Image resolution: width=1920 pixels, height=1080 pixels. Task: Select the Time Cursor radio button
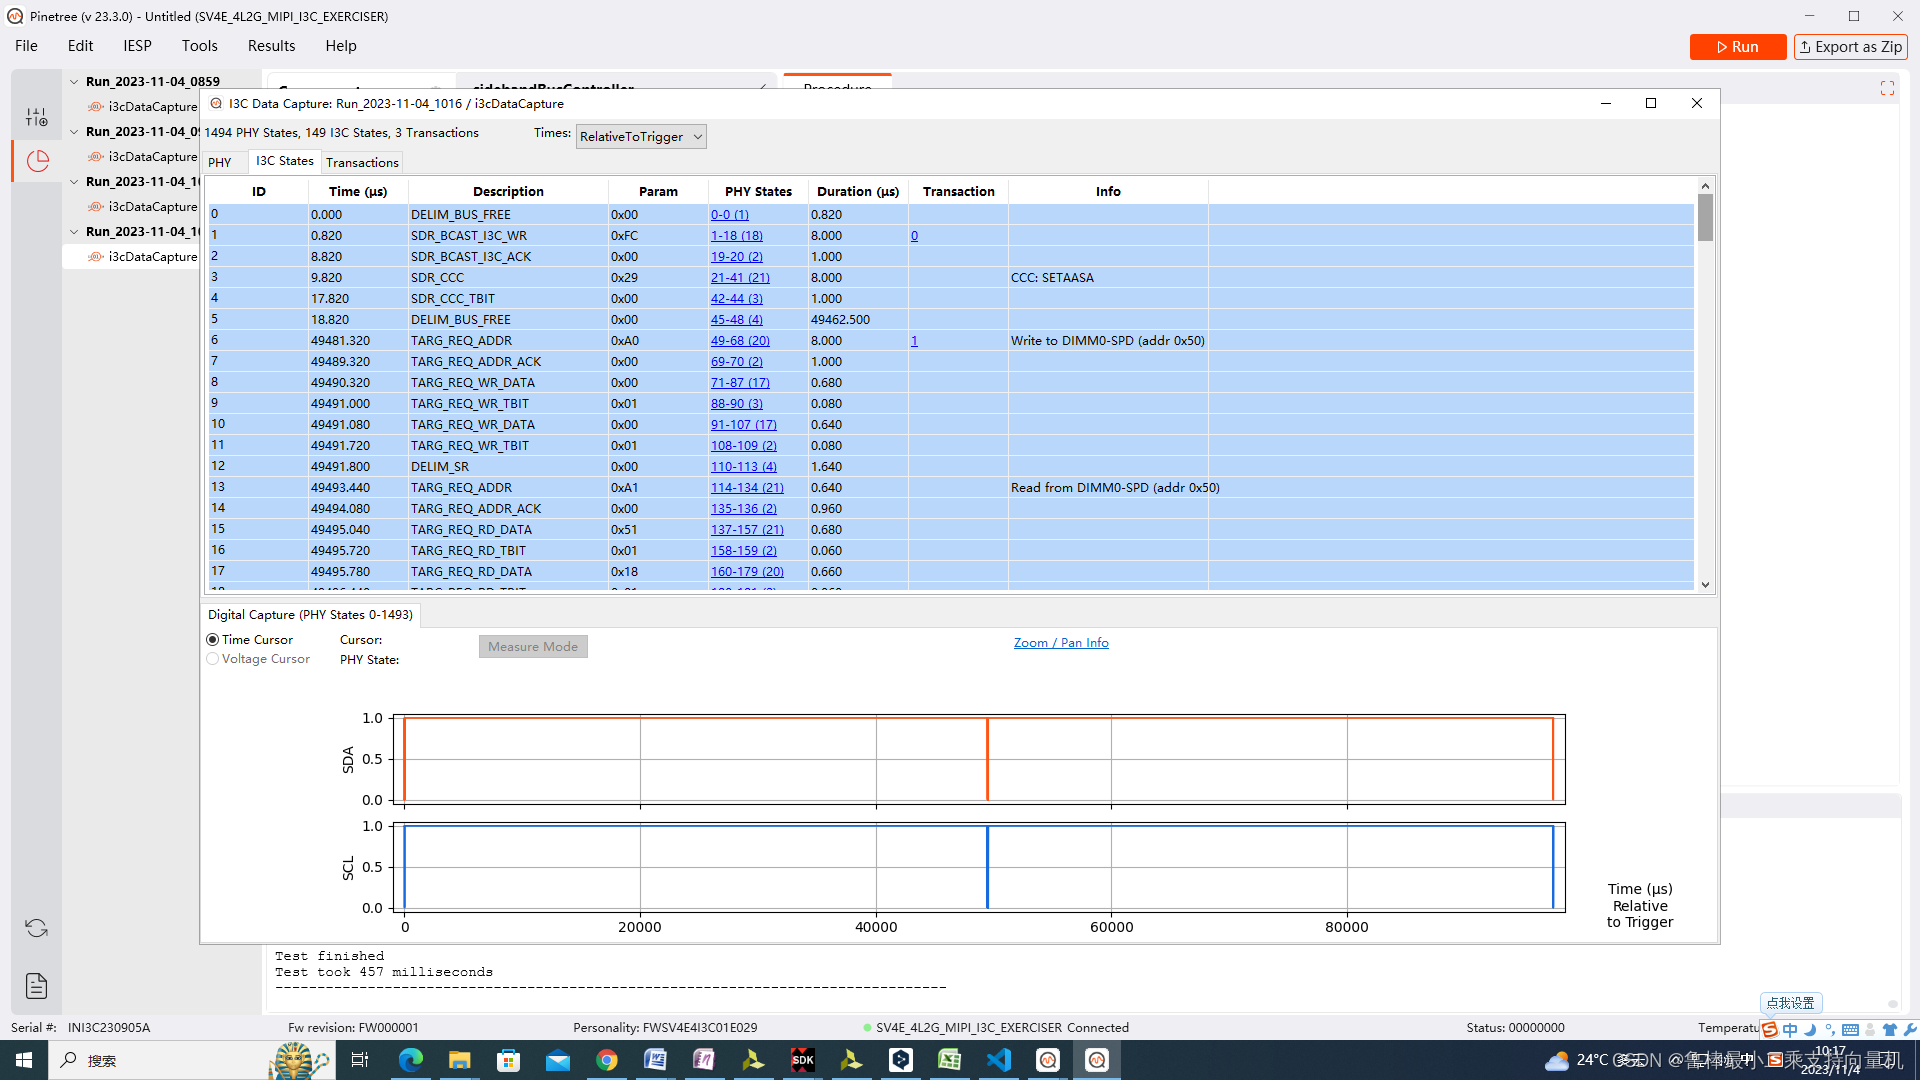(x=213, y=640)
